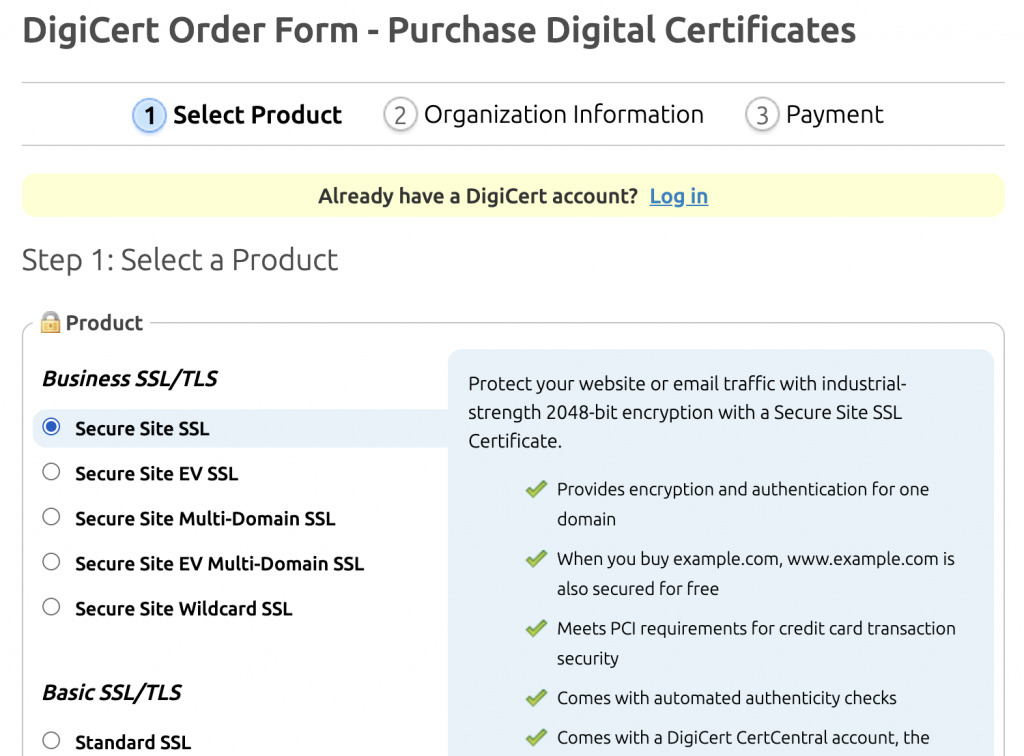Click checkmark beside 'When you buy example.com'
This screenshot has height=756, width=1024.
click(x=536, y=559)
